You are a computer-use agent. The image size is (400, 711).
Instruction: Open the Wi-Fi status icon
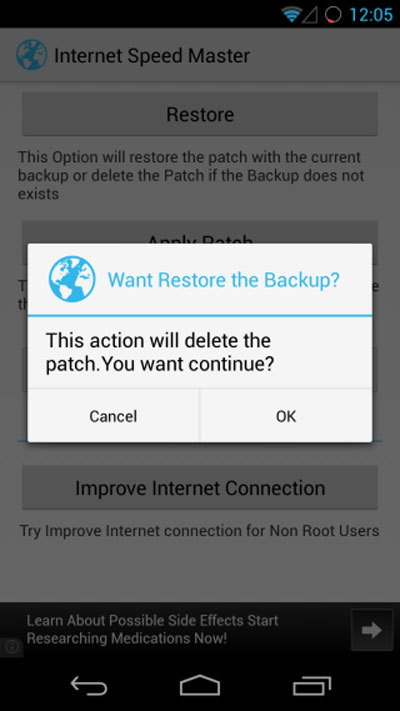(291, 15)
